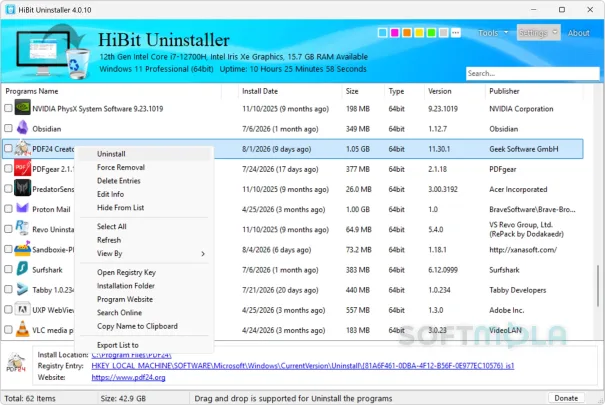Click the Obsidian purple gem icon
Screen dimensions: 605x405
click(22, 128)
